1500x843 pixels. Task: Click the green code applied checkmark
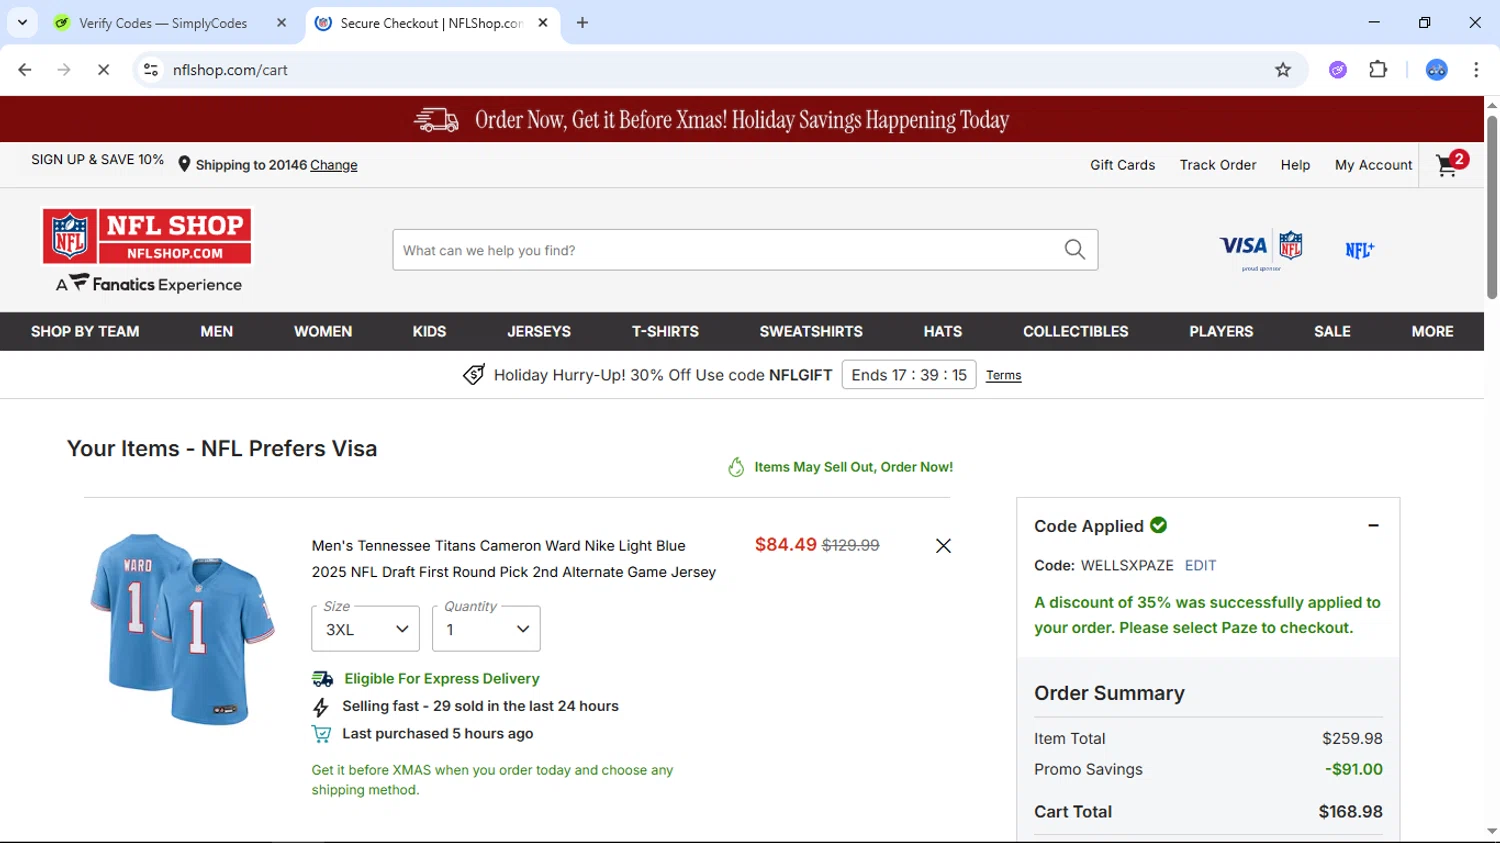[x=1159, y=525]
